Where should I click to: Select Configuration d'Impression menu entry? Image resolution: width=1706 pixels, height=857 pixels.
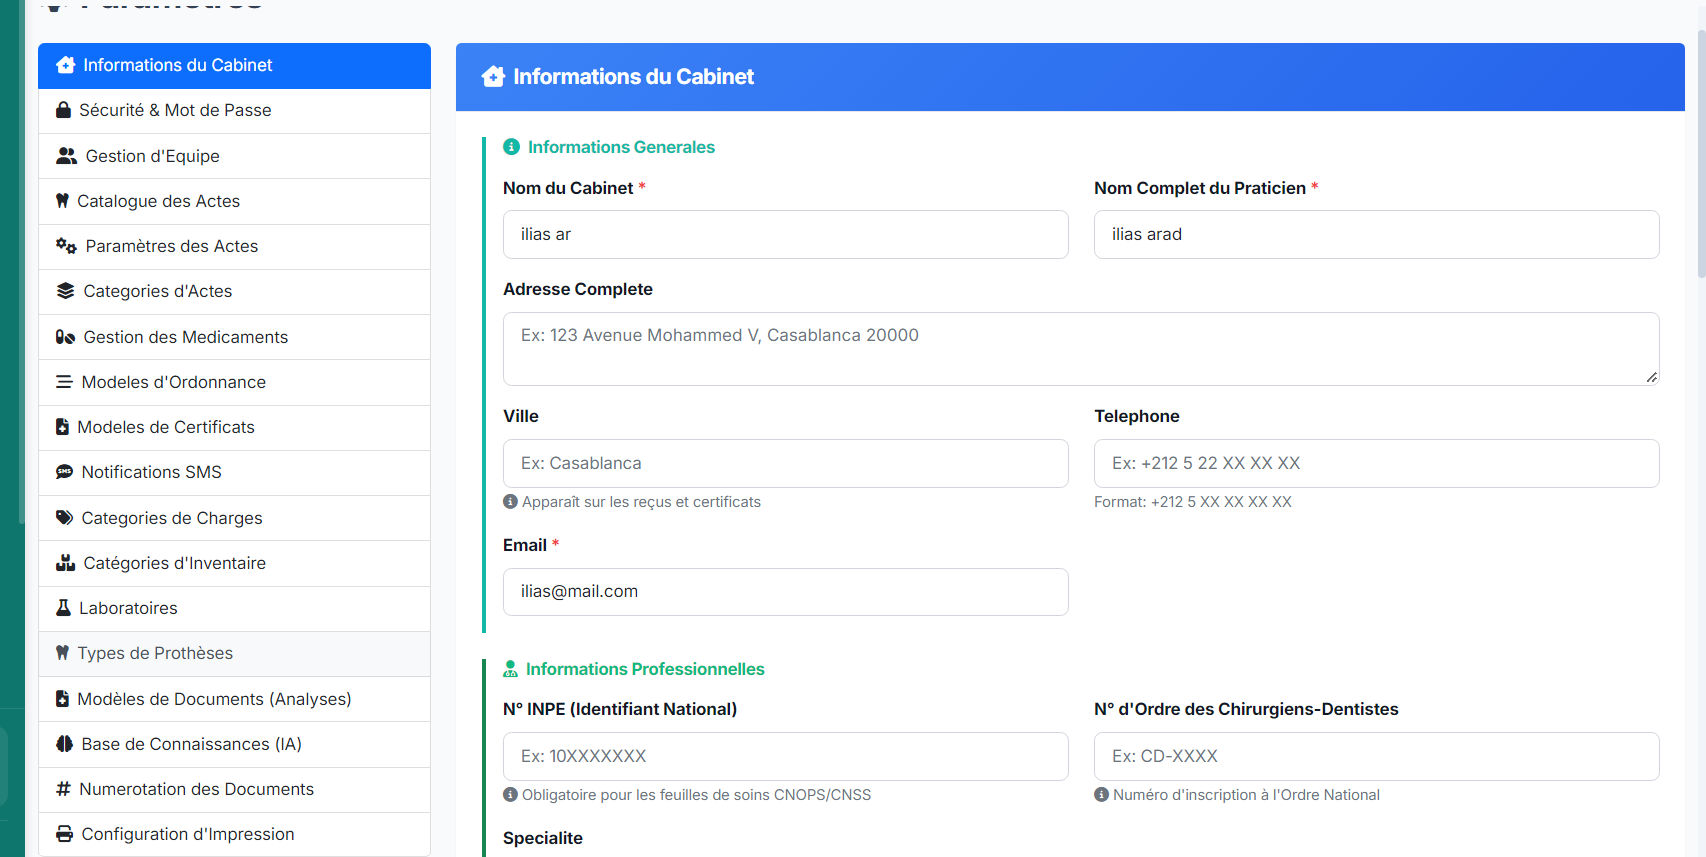pyautogui.click(x=234, y=834)
